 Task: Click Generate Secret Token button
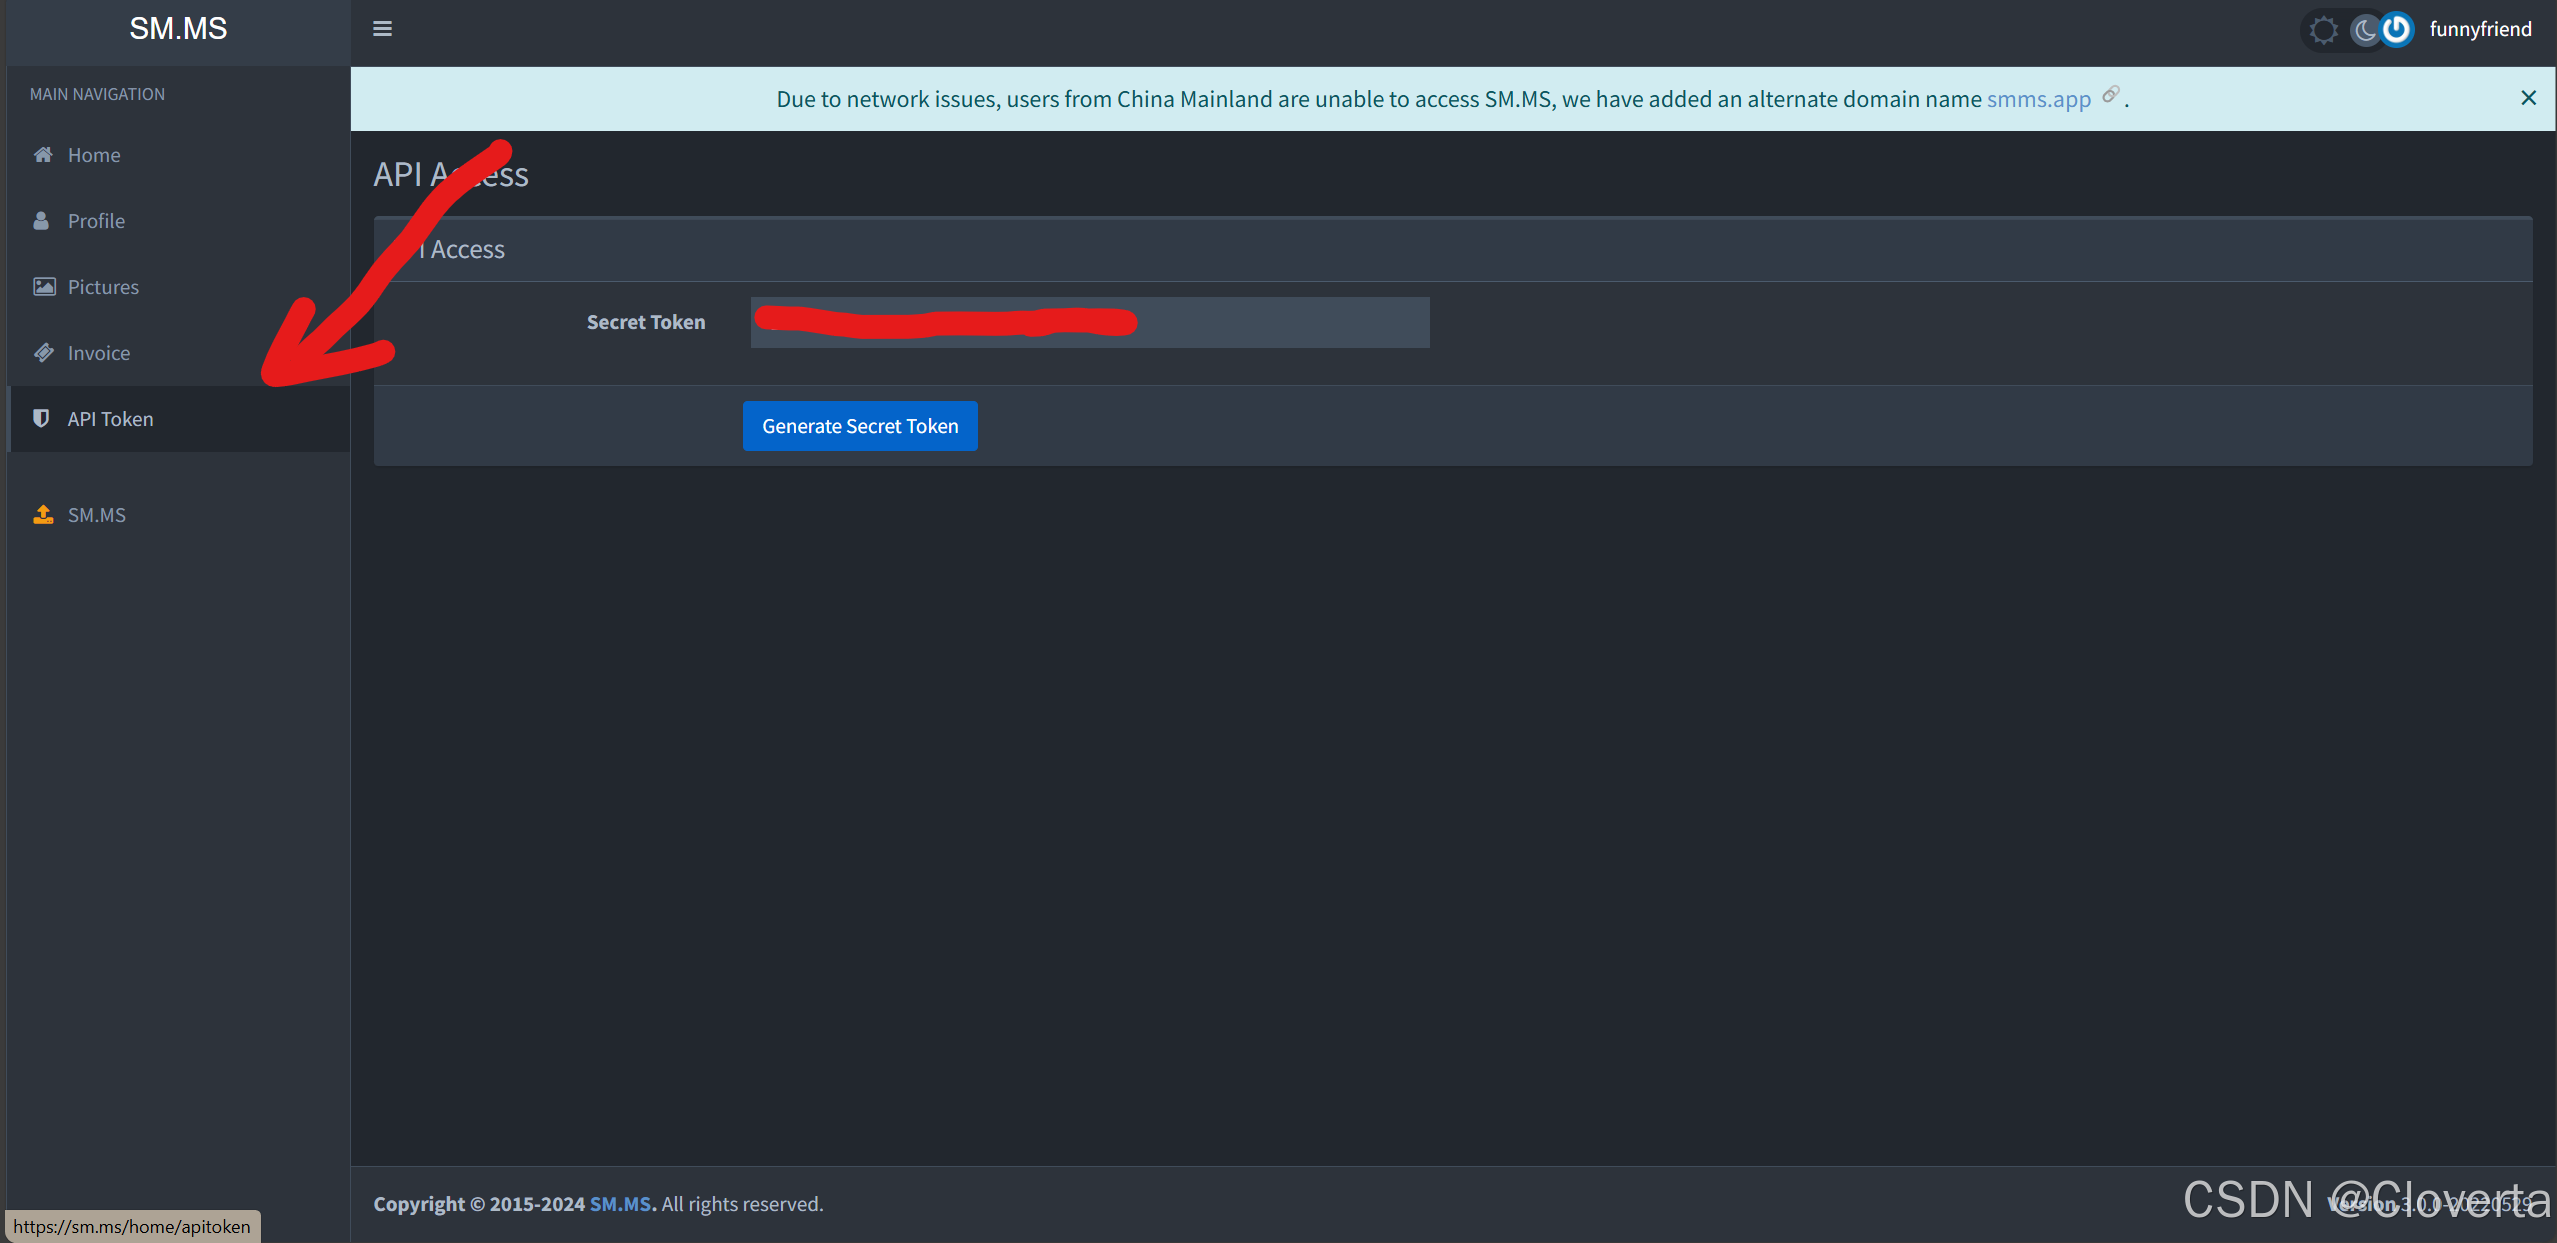coord(859,426)
